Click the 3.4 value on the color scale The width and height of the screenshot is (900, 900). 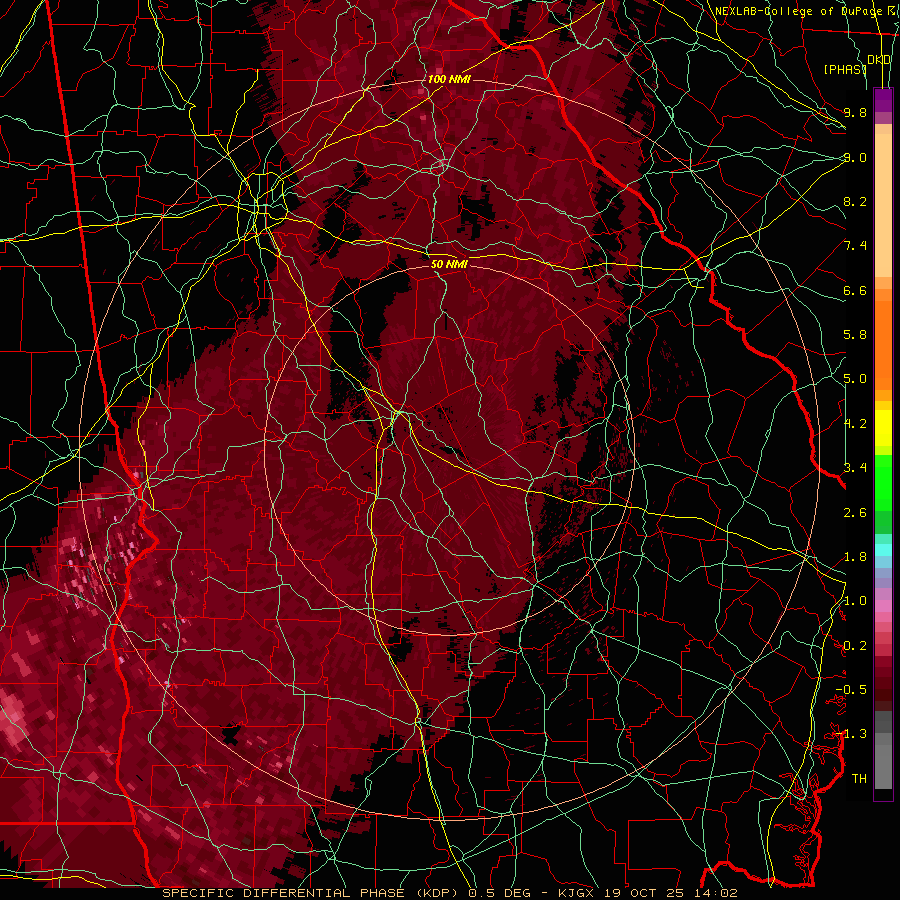click(855, 468)
